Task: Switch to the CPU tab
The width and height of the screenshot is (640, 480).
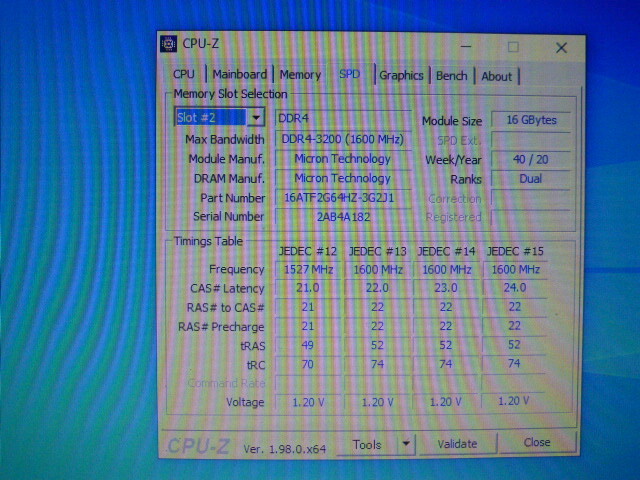Action: click(x=184, y=74)
